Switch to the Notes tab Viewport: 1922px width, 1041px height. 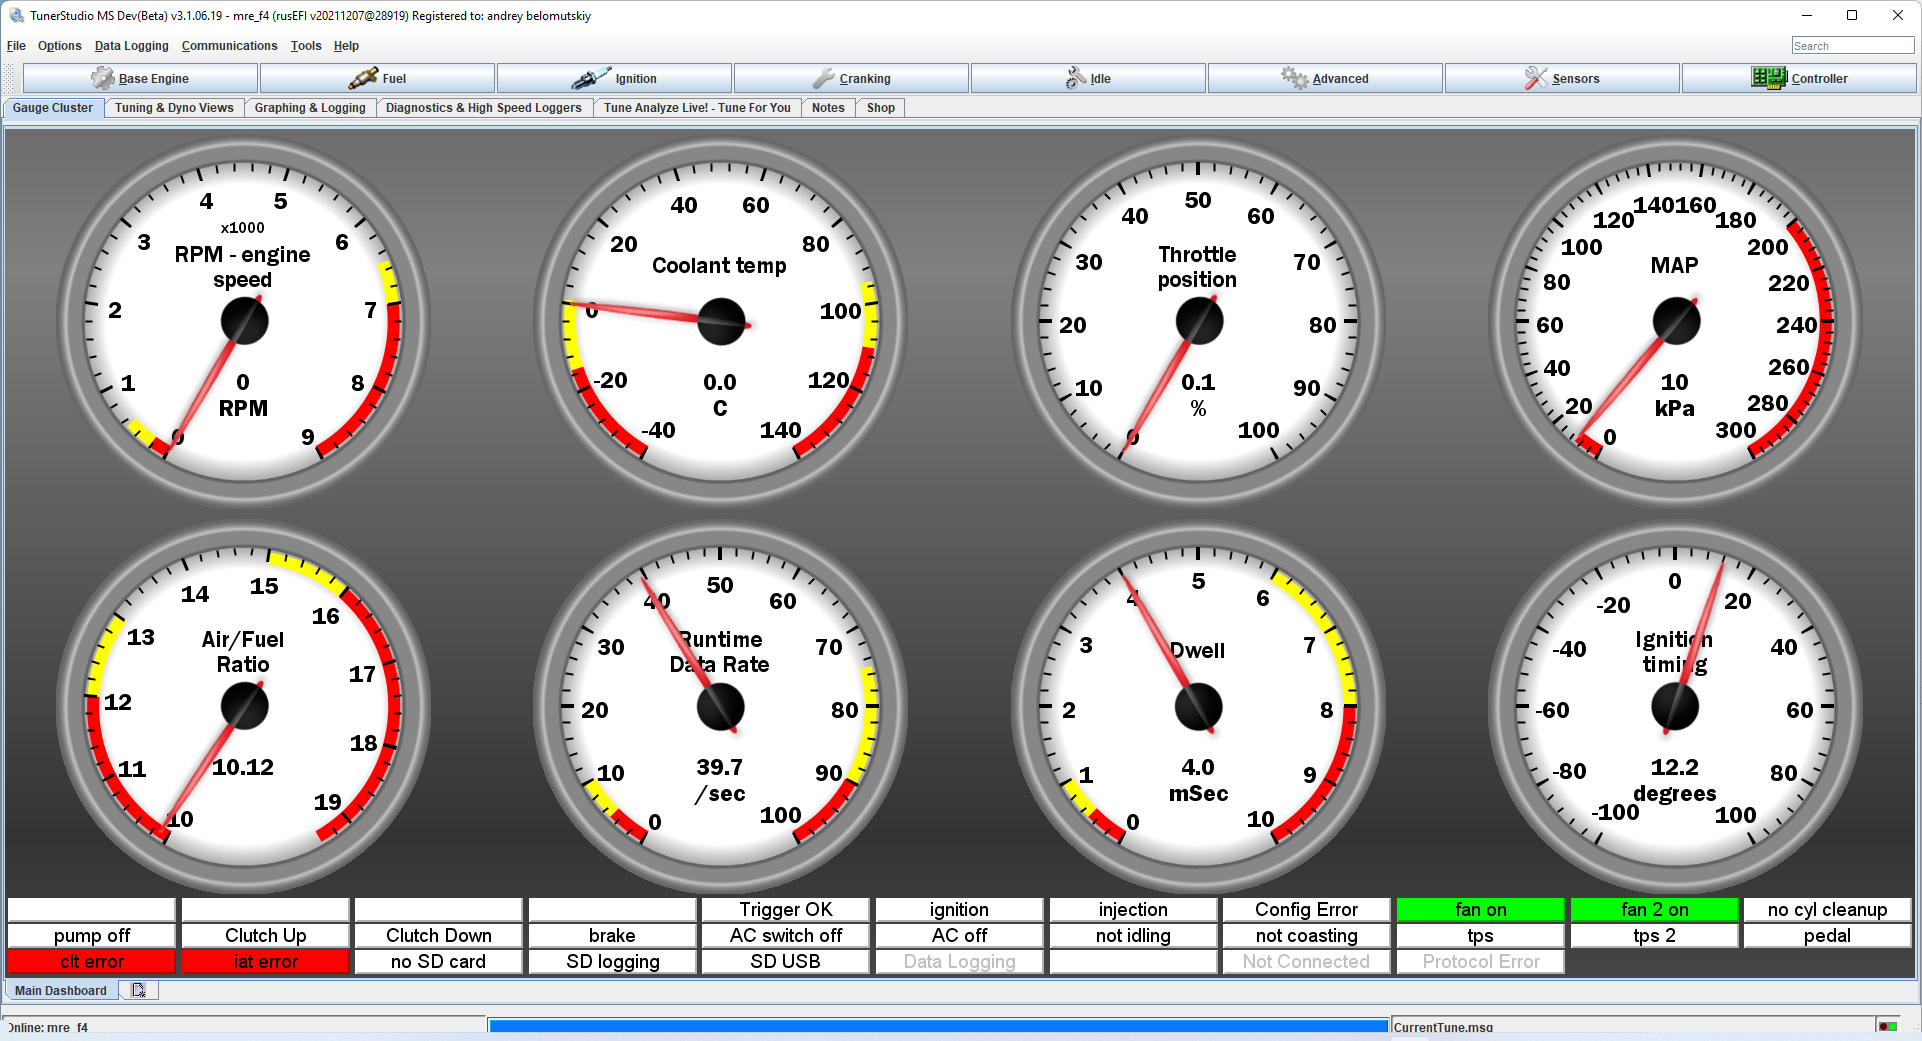click(x=828, y=108)
